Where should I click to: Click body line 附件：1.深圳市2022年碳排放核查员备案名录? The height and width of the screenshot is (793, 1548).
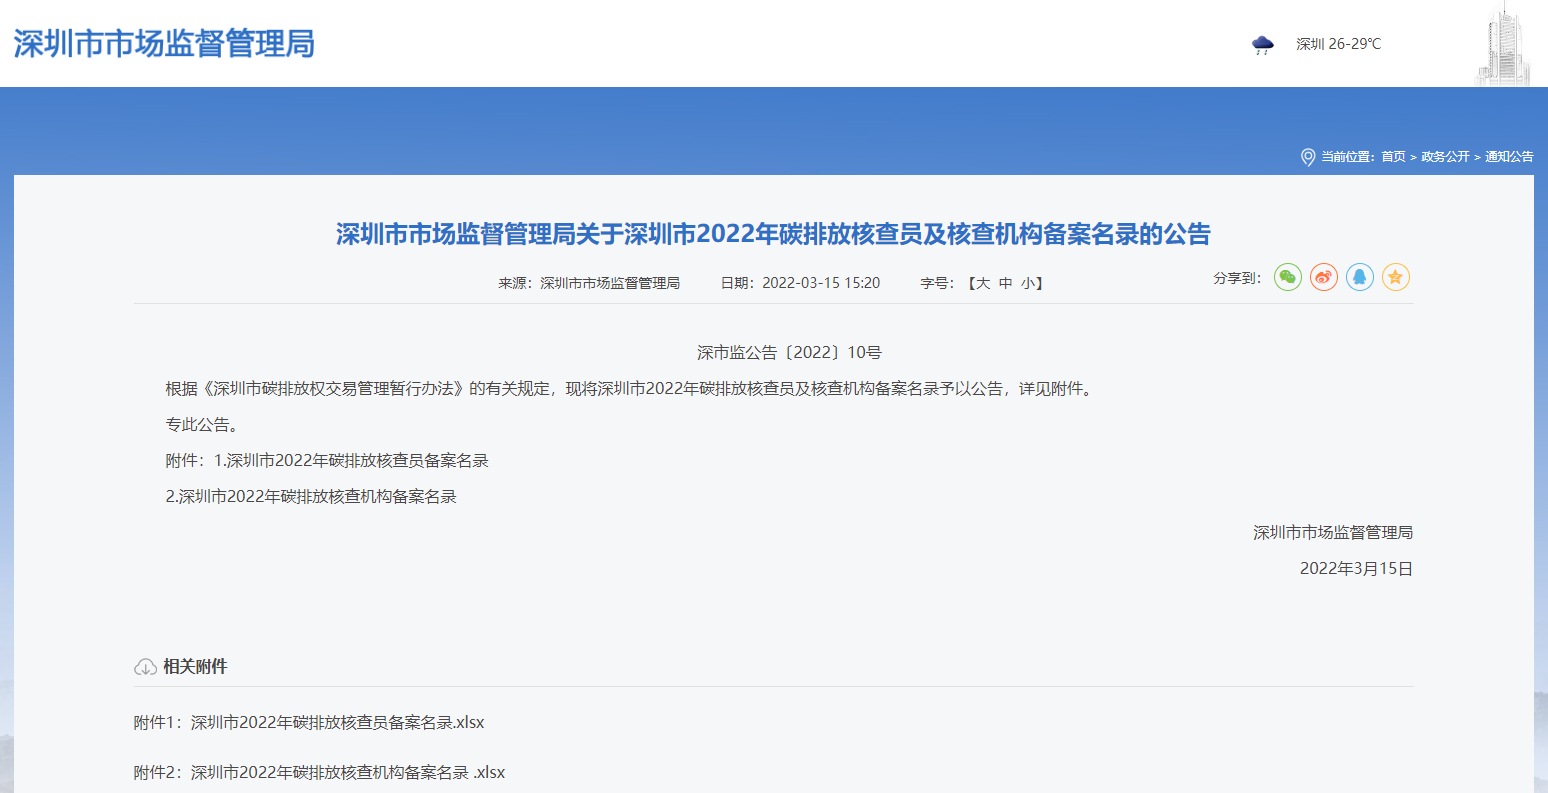(327, 461)
